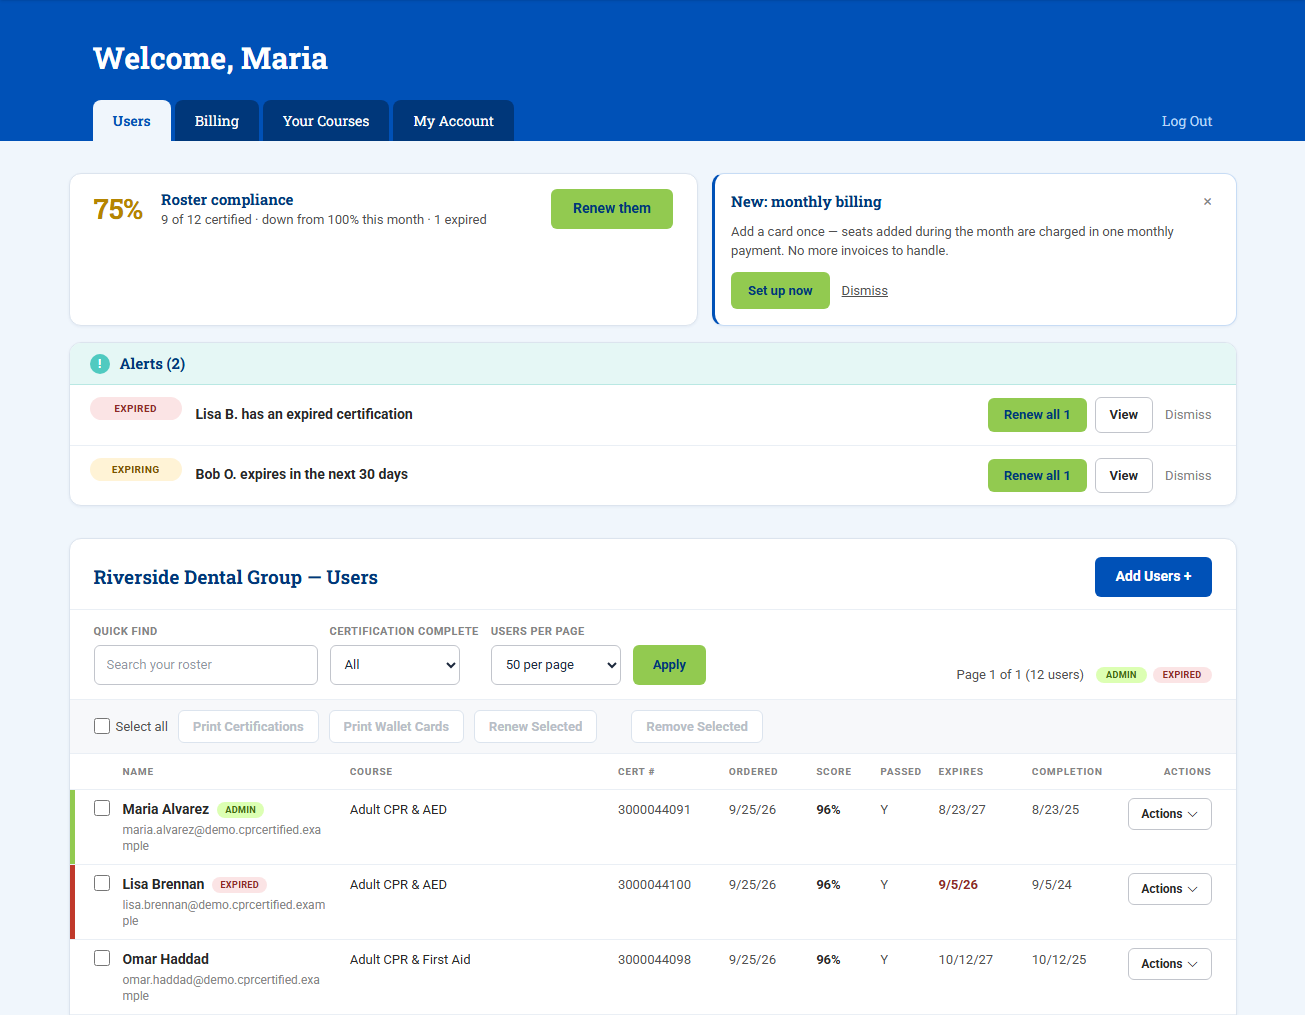
Task: Click the EXPIRED legend badge near pagination
Action: coord(1182,675)
